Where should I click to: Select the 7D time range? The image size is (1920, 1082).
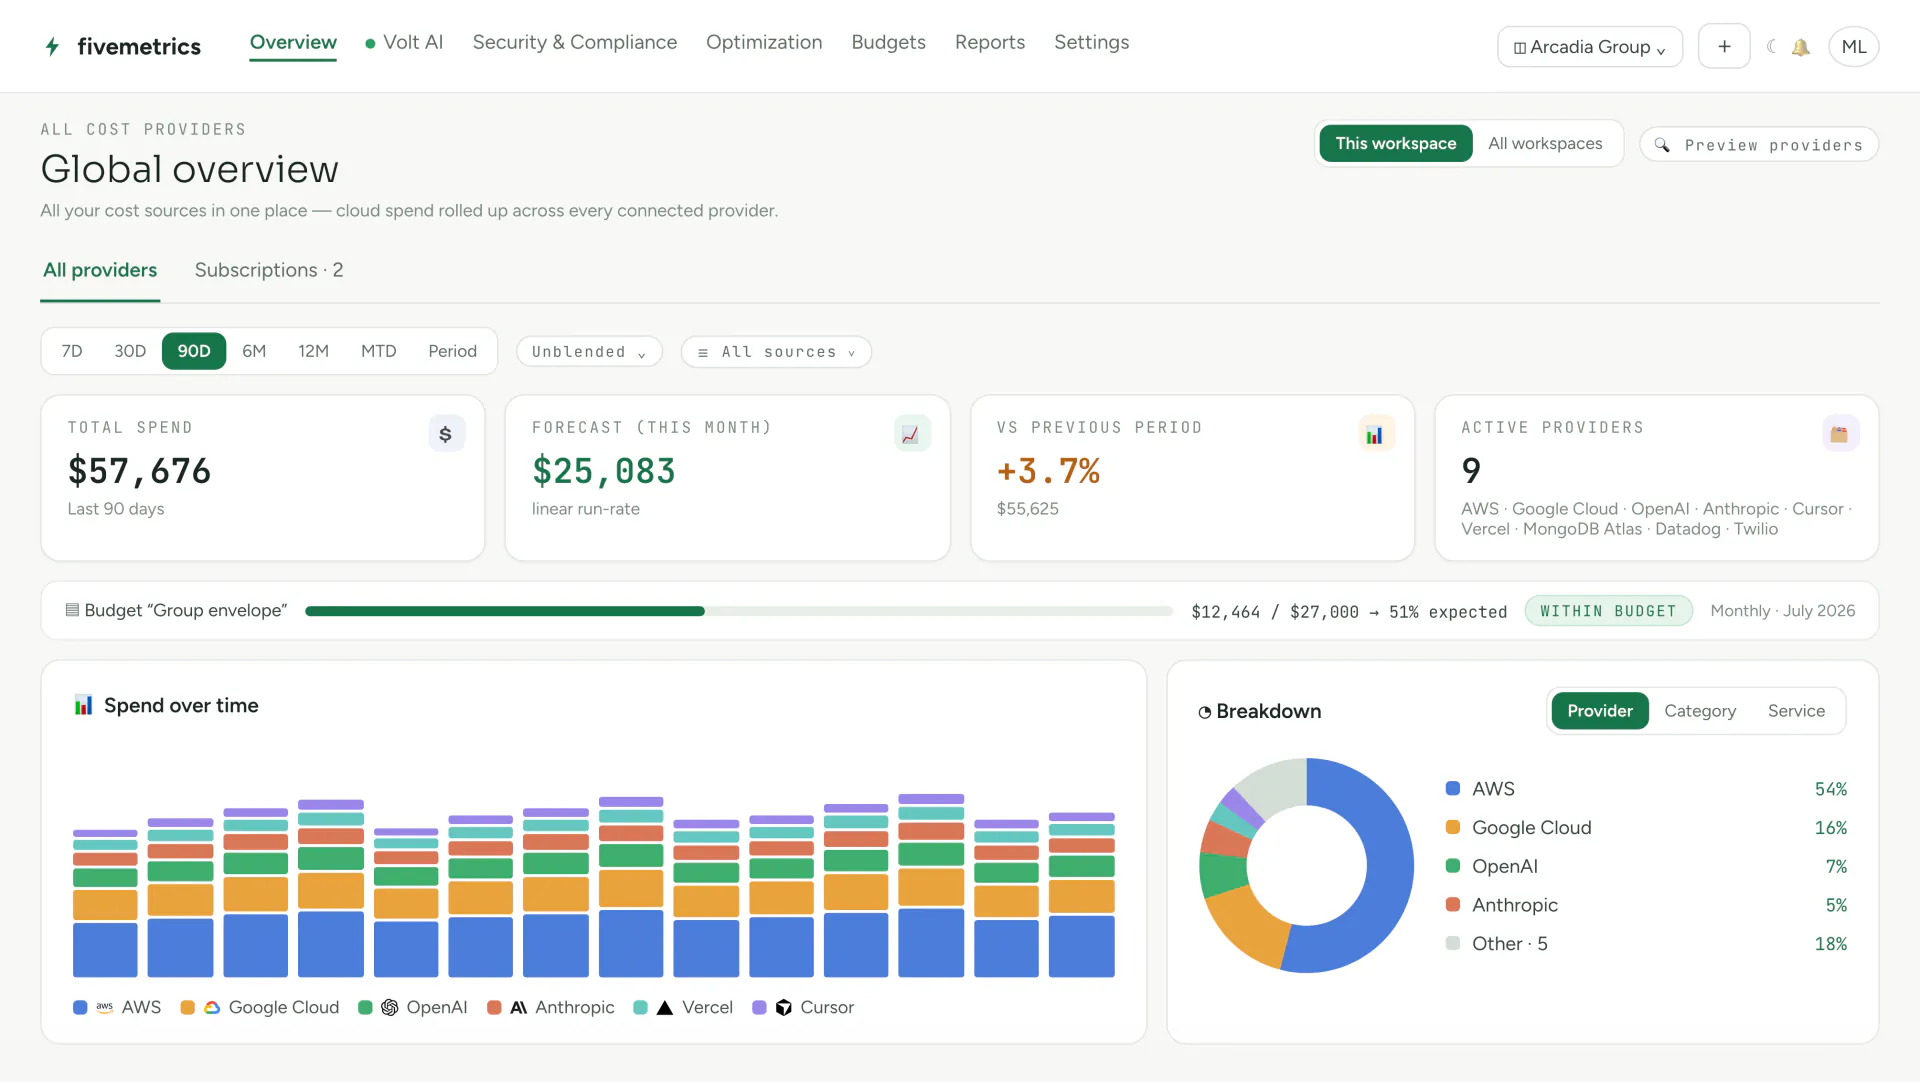point(72,351)
